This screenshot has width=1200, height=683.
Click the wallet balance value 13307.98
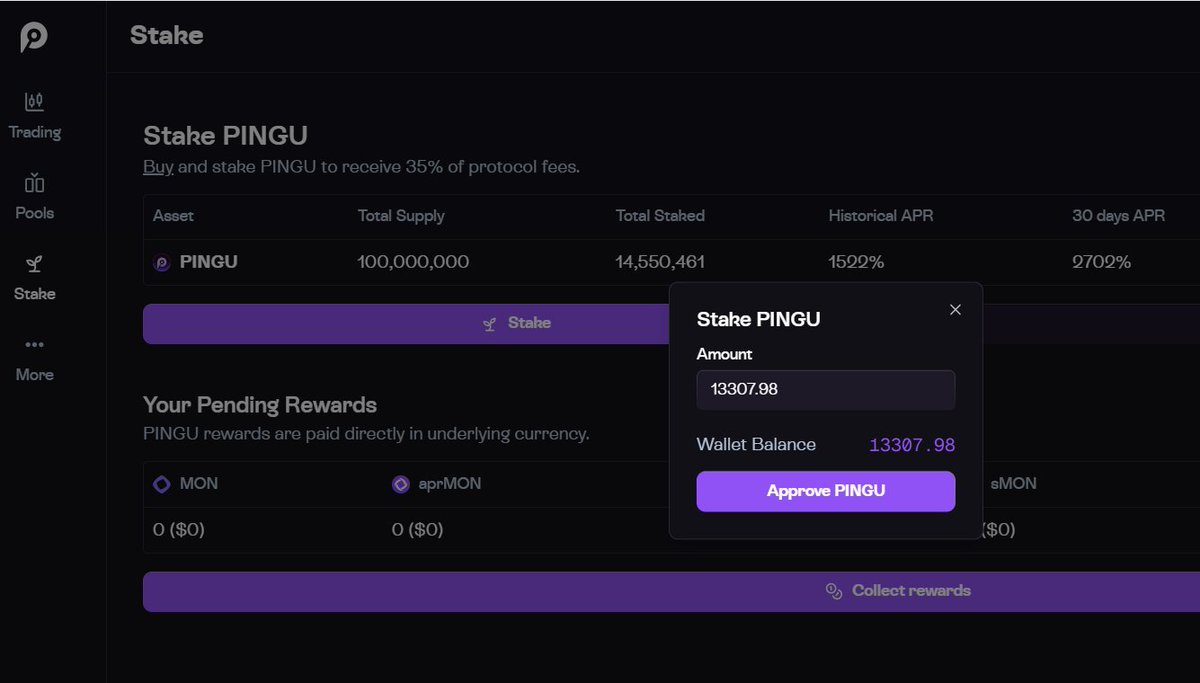pyautogui.click(x=912, y=445)
